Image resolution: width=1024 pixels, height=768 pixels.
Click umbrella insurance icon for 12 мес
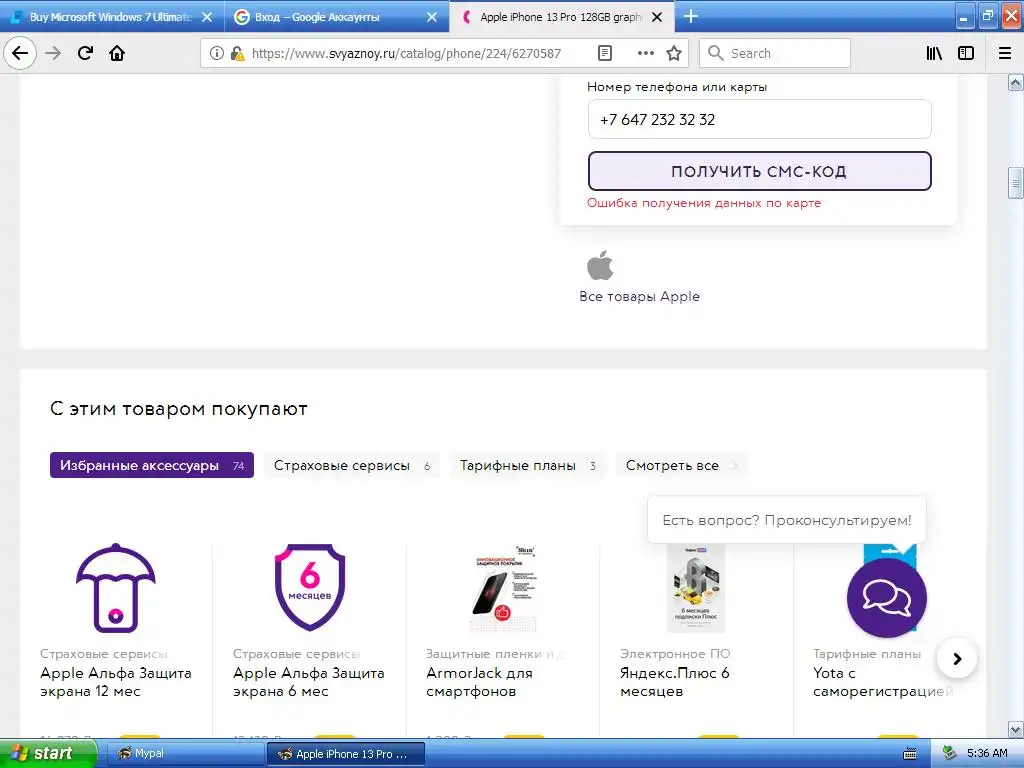coord(116,588)
